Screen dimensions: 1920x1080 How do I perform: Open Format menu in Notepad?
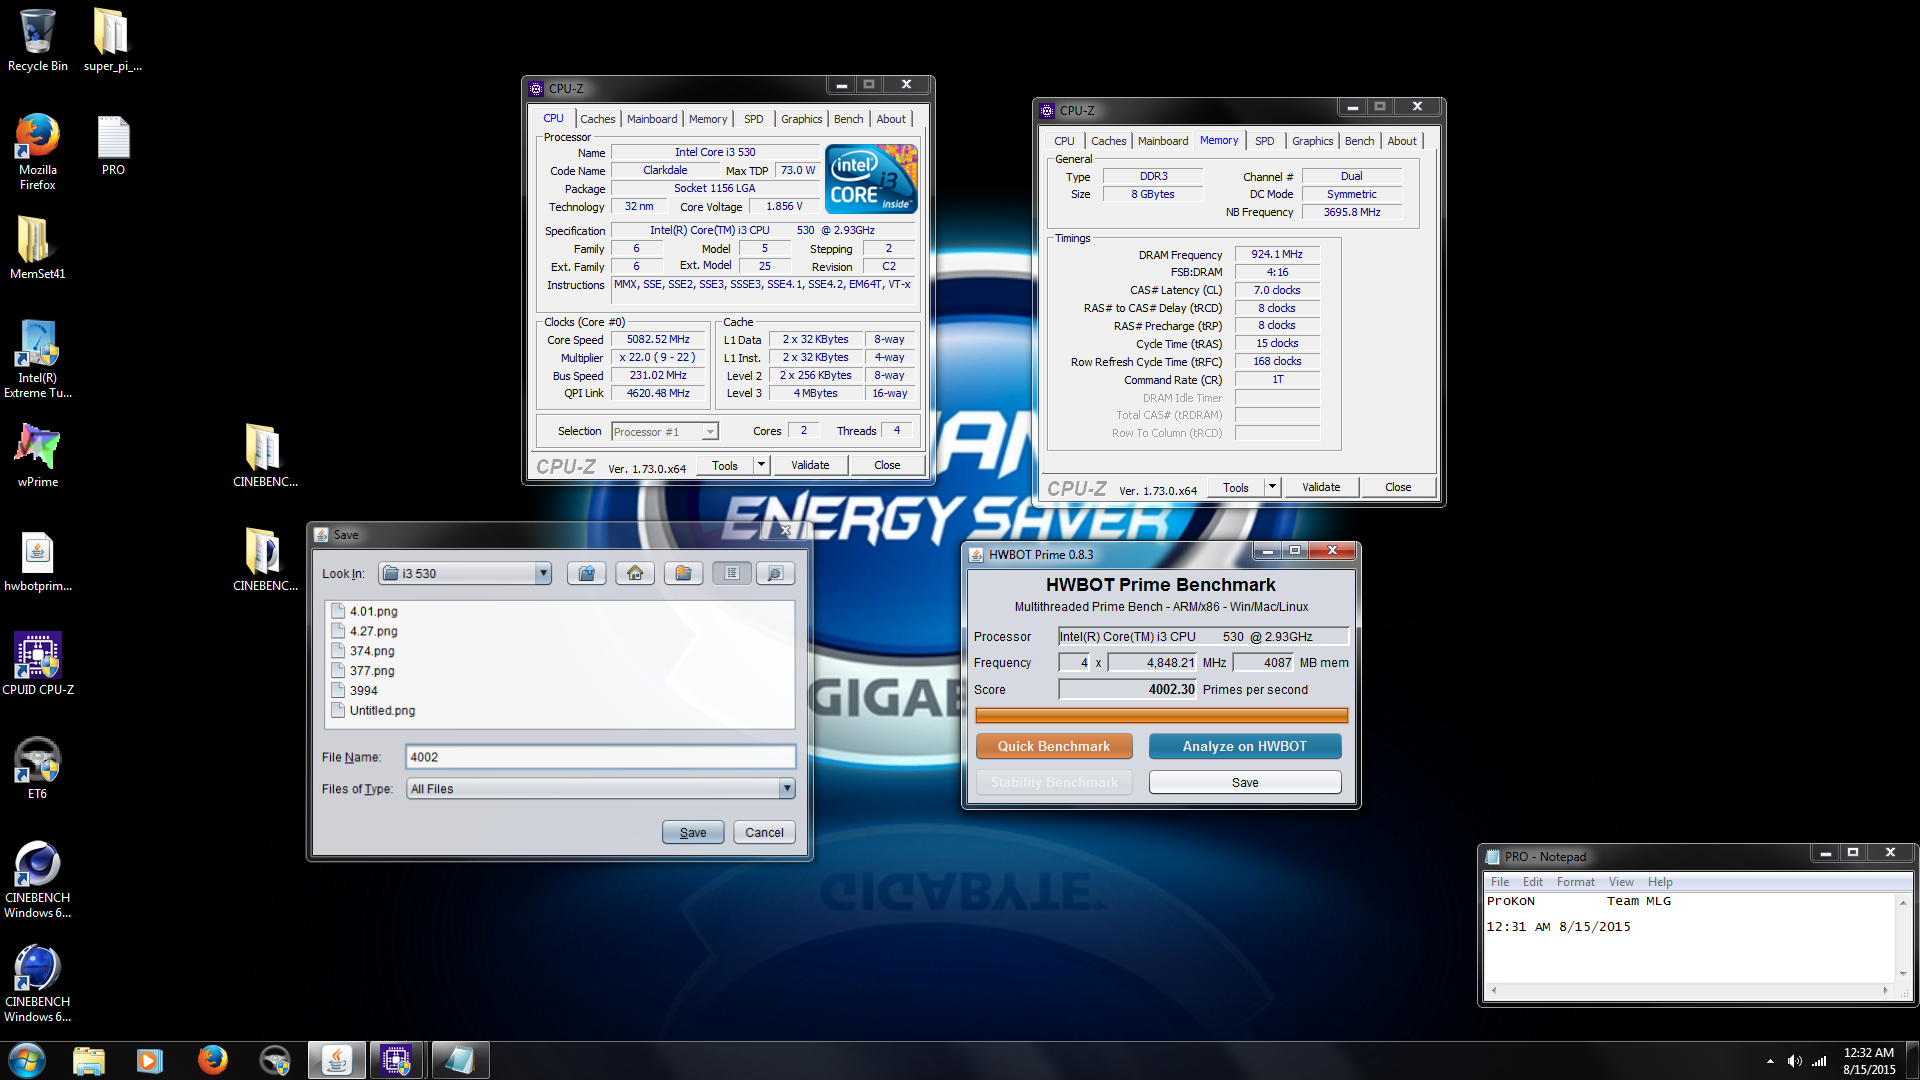coord(1575,882)
